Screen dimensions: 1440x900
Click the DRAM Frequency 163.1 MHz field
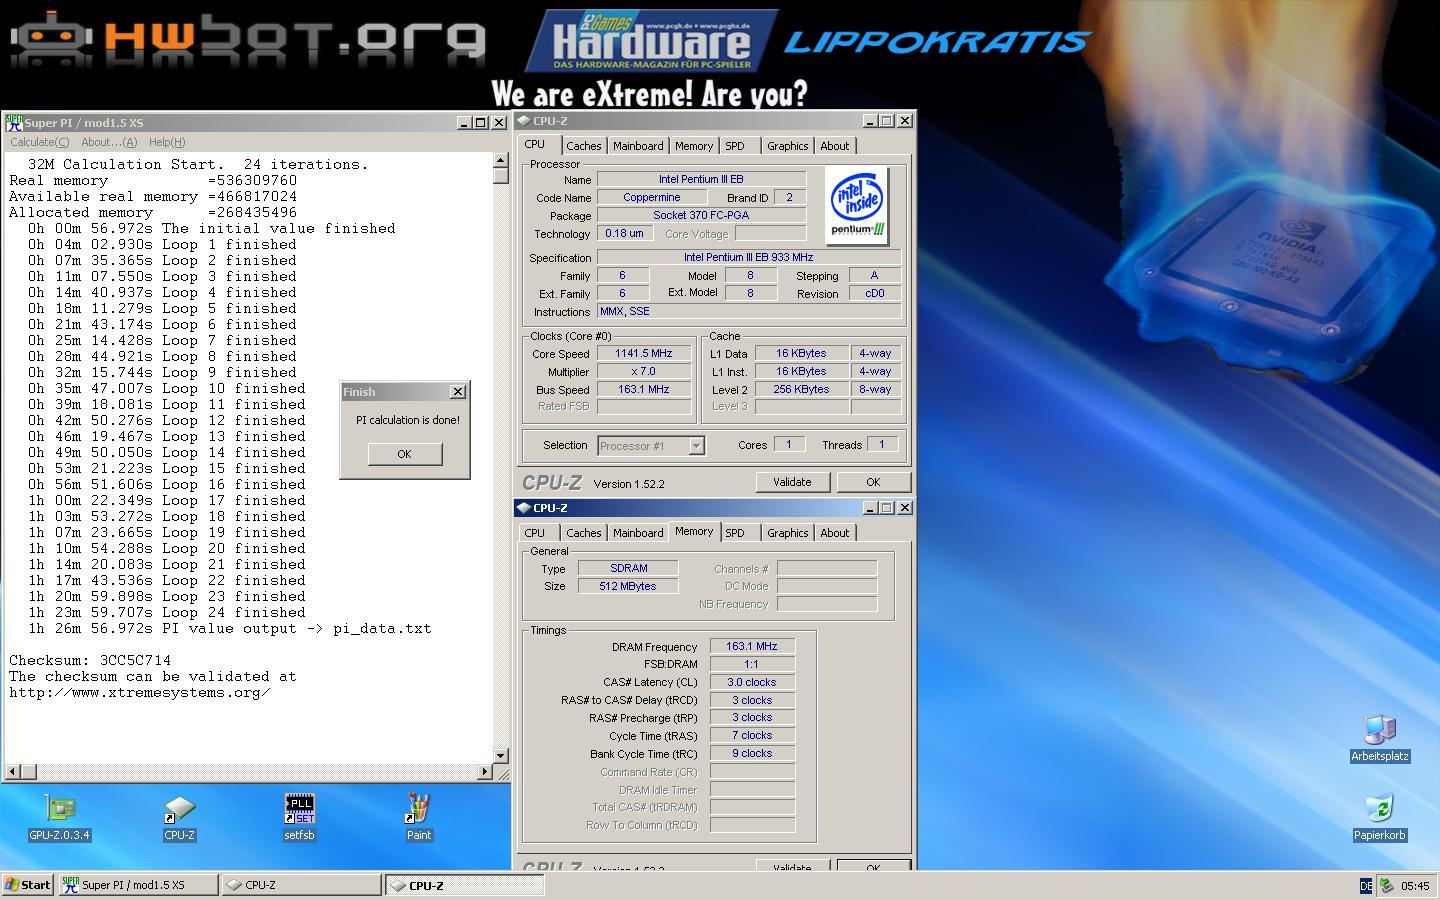click(x=752, y=646)
